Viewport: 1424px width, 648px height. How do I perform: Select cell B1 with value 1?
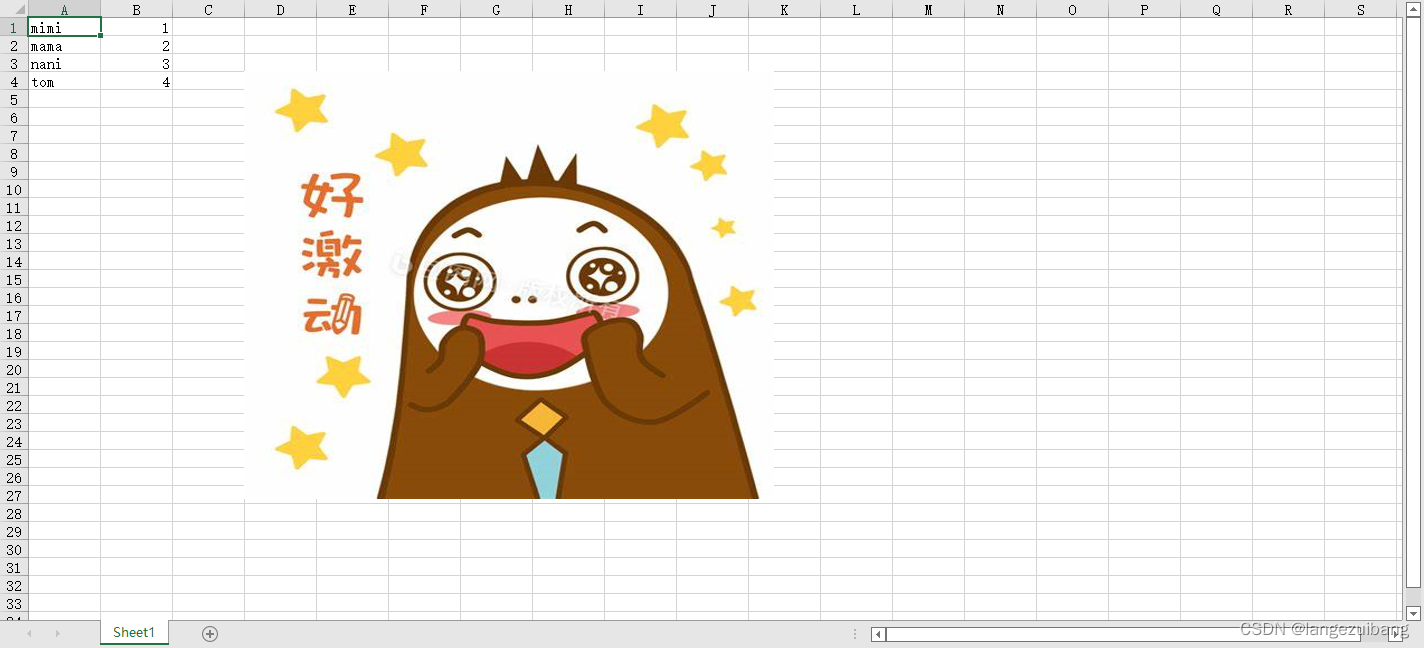coord(137,28)
